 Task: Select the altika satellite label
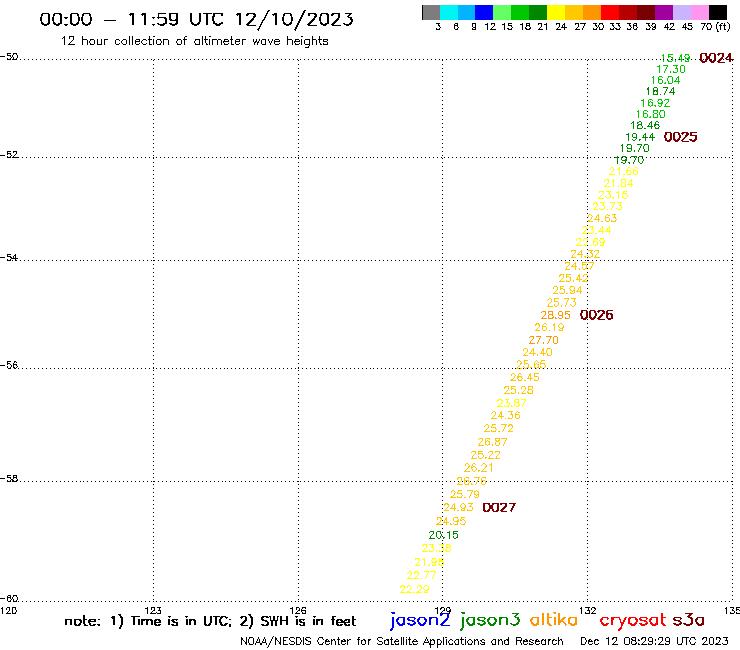pyautogui.click(x=554, y=620)
